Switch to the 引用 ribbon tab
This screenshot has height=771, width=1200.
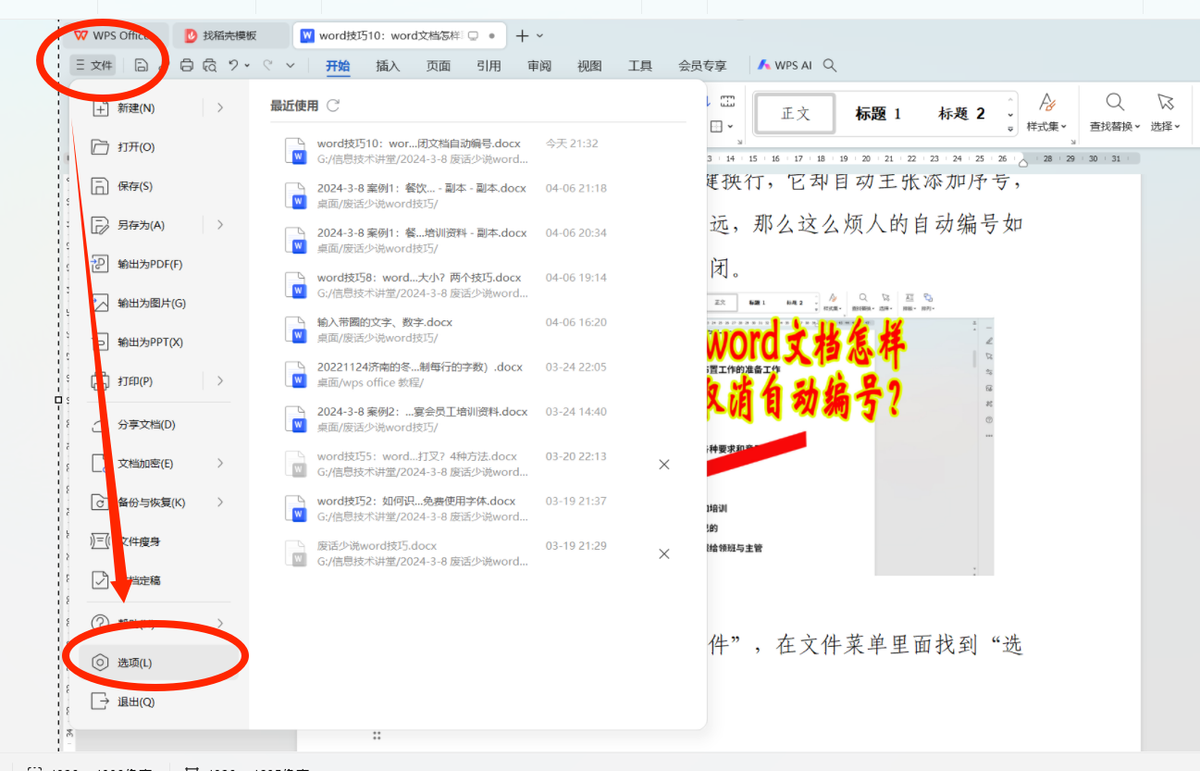point(489,66)
